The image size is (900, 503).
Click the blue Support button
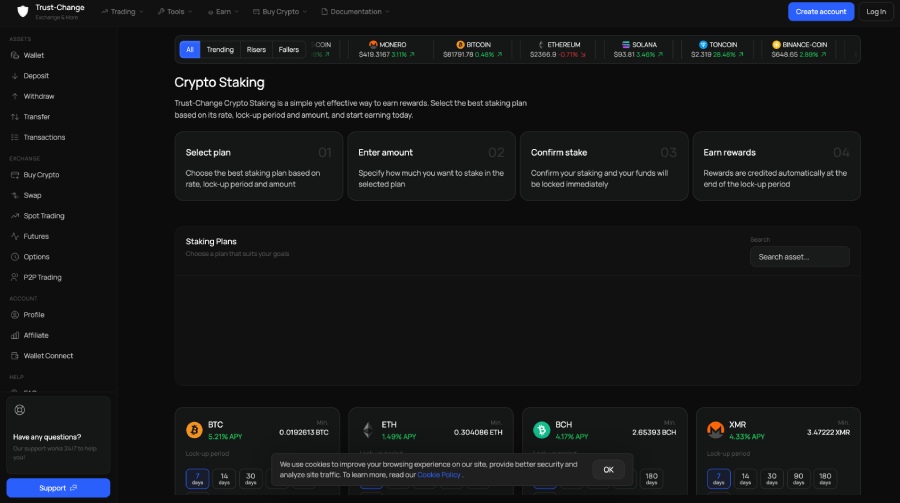(x=58, y=488)
